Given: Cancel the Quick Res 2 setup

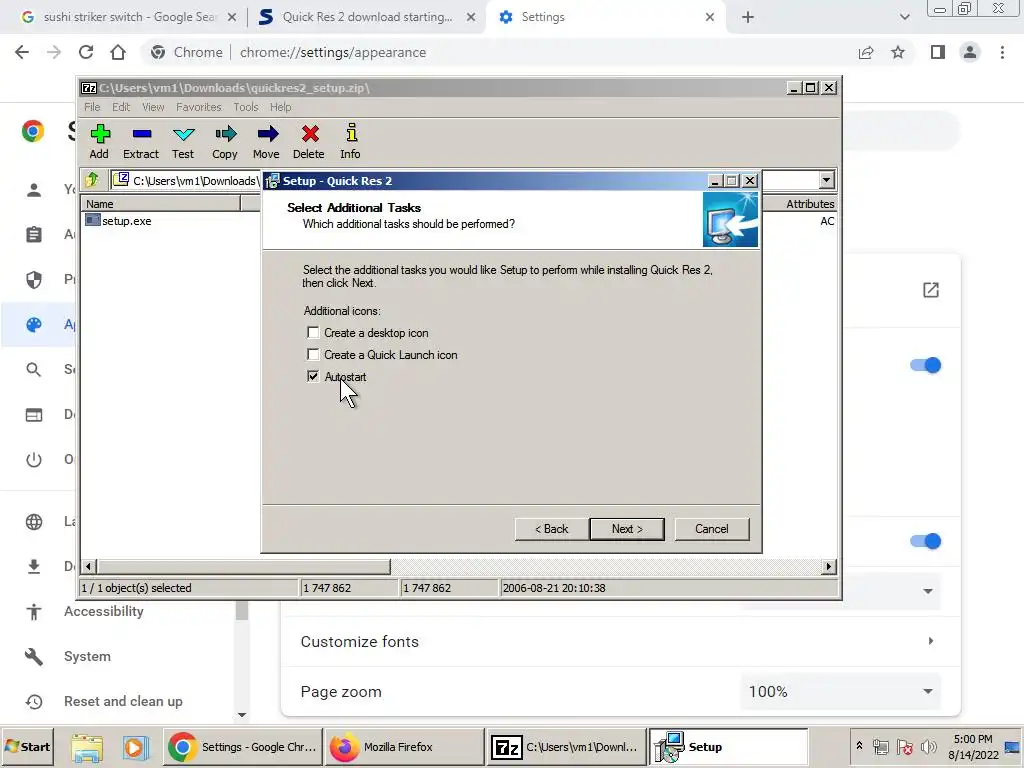Looking at the screenshot, I should (x=711, y=529).
